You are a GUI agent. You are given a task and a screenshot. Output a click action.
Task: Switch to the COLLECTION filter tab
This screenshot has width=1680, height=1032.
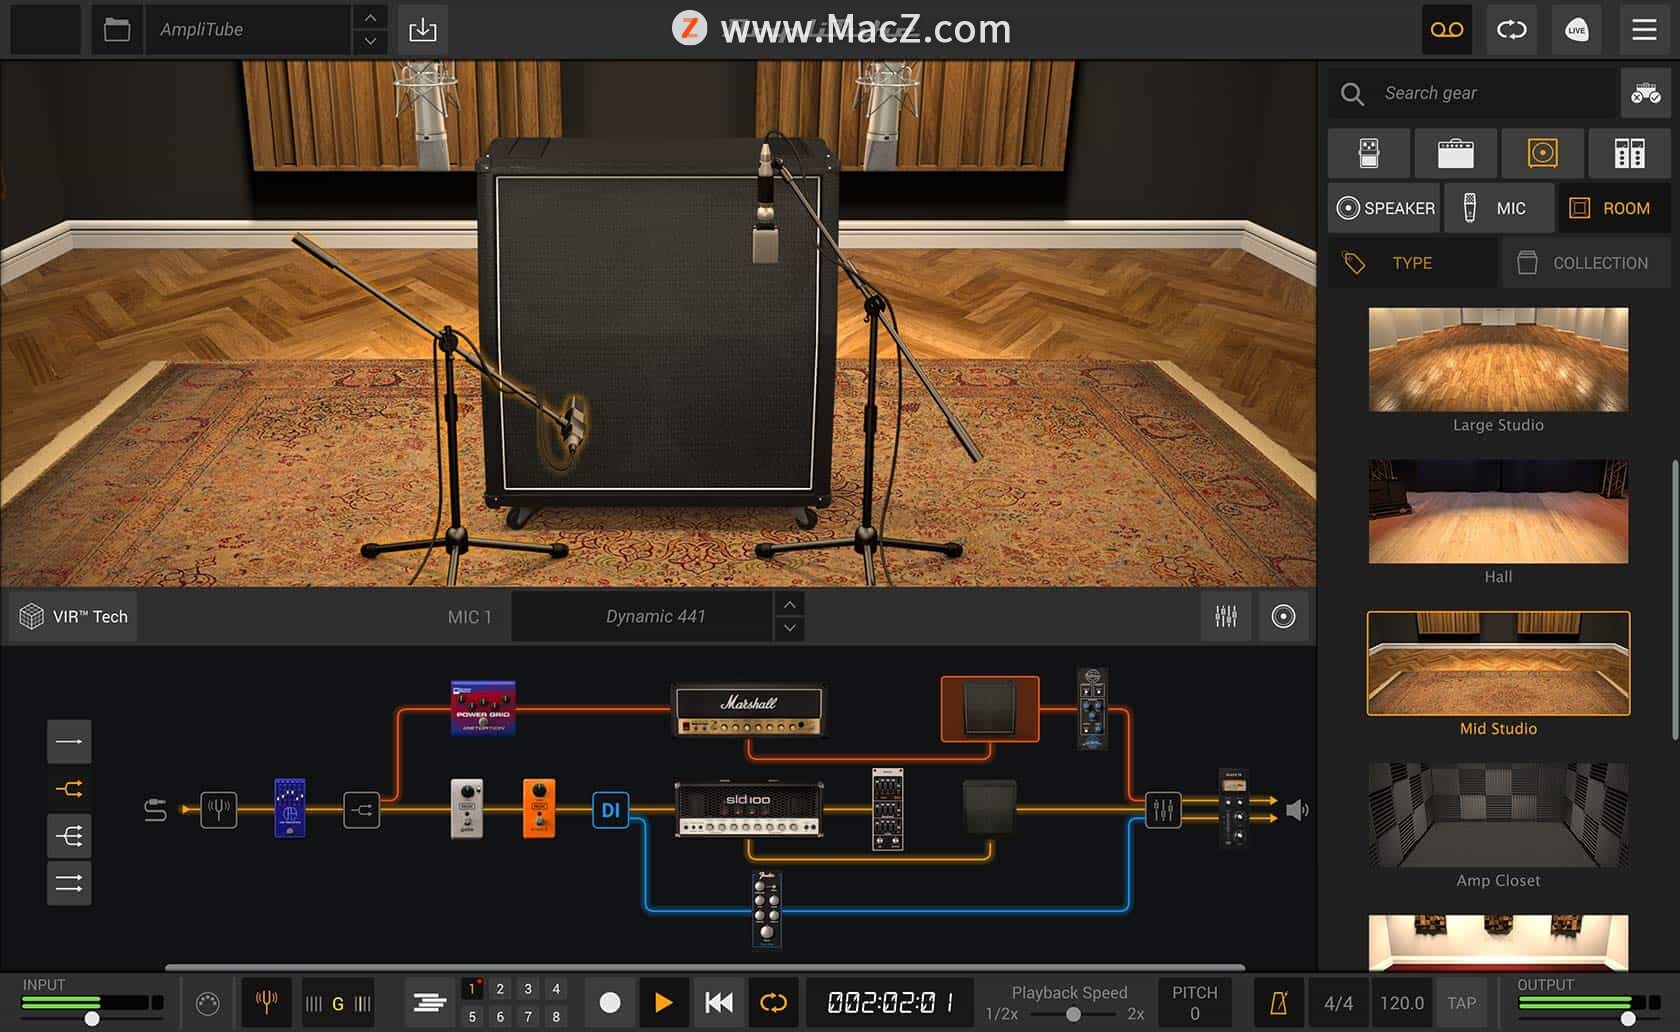point(1585,263)
